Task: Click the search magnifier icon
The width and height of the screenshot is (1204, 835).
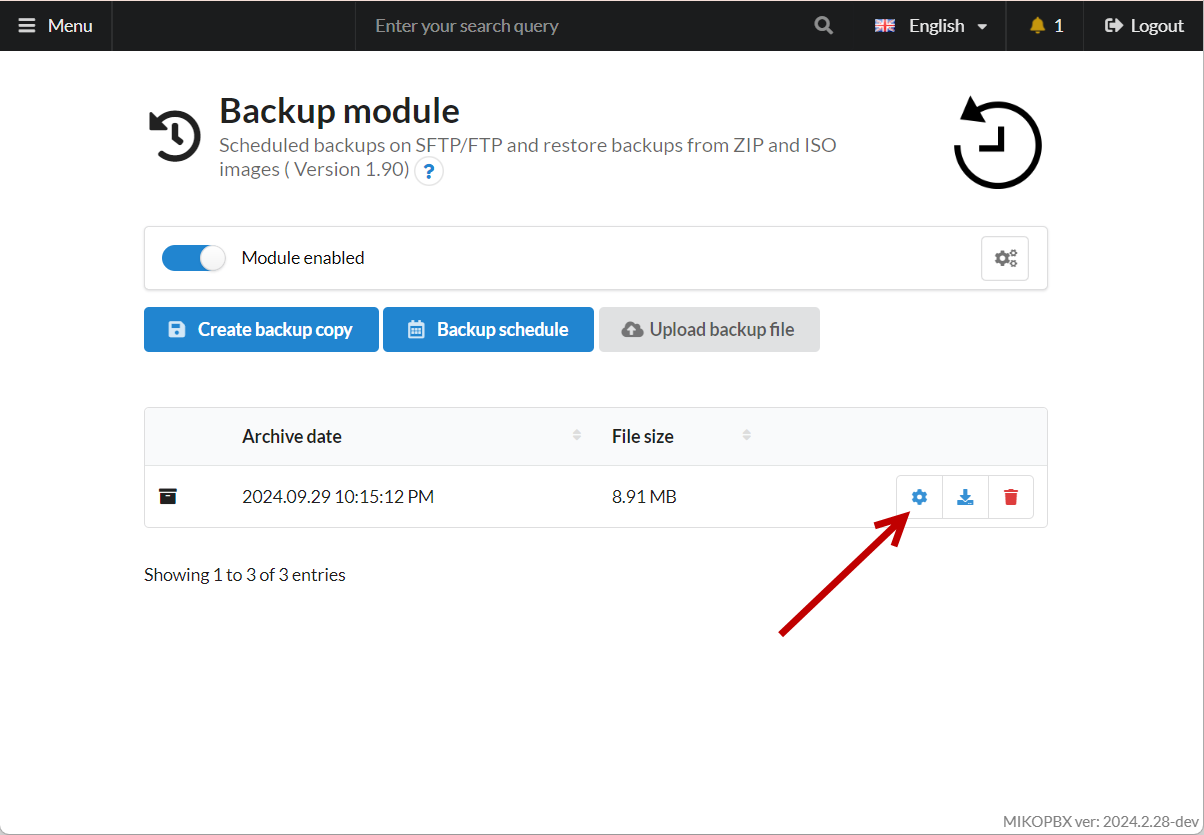Action: click(x=823, y=26)
